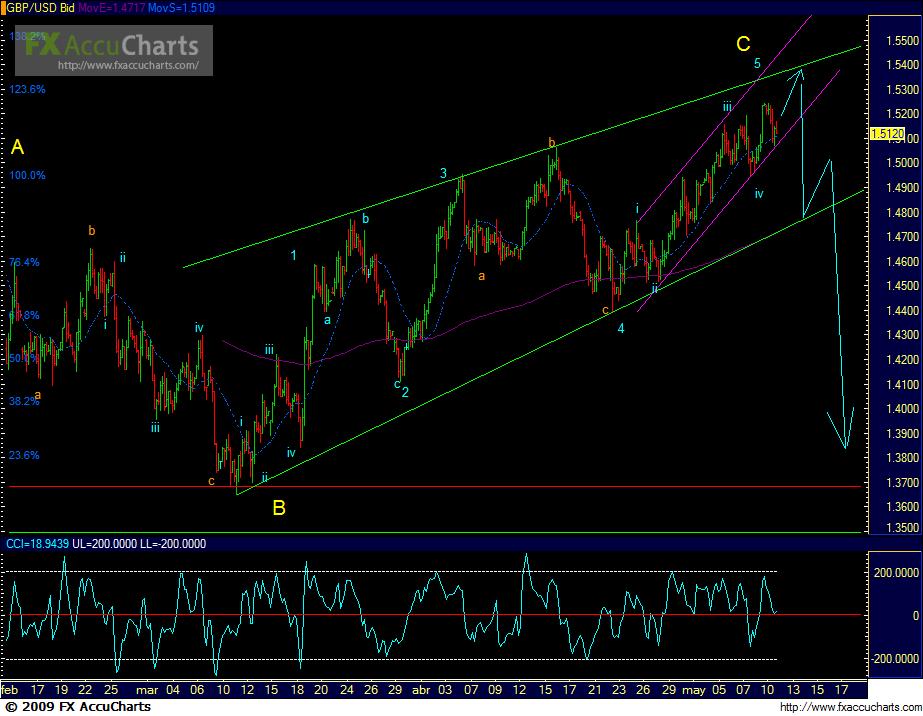Click the current price tag 1.5120
The height and width of the screenshot is (716, 923).
tap(887, 133)
